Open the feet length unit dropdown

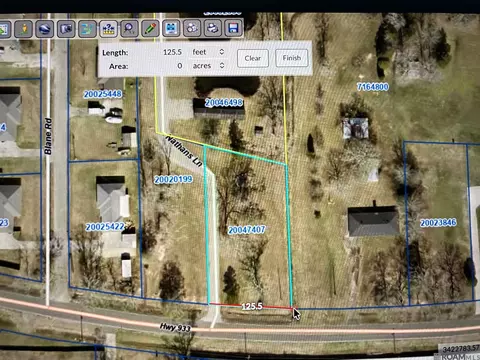(208, 52)
